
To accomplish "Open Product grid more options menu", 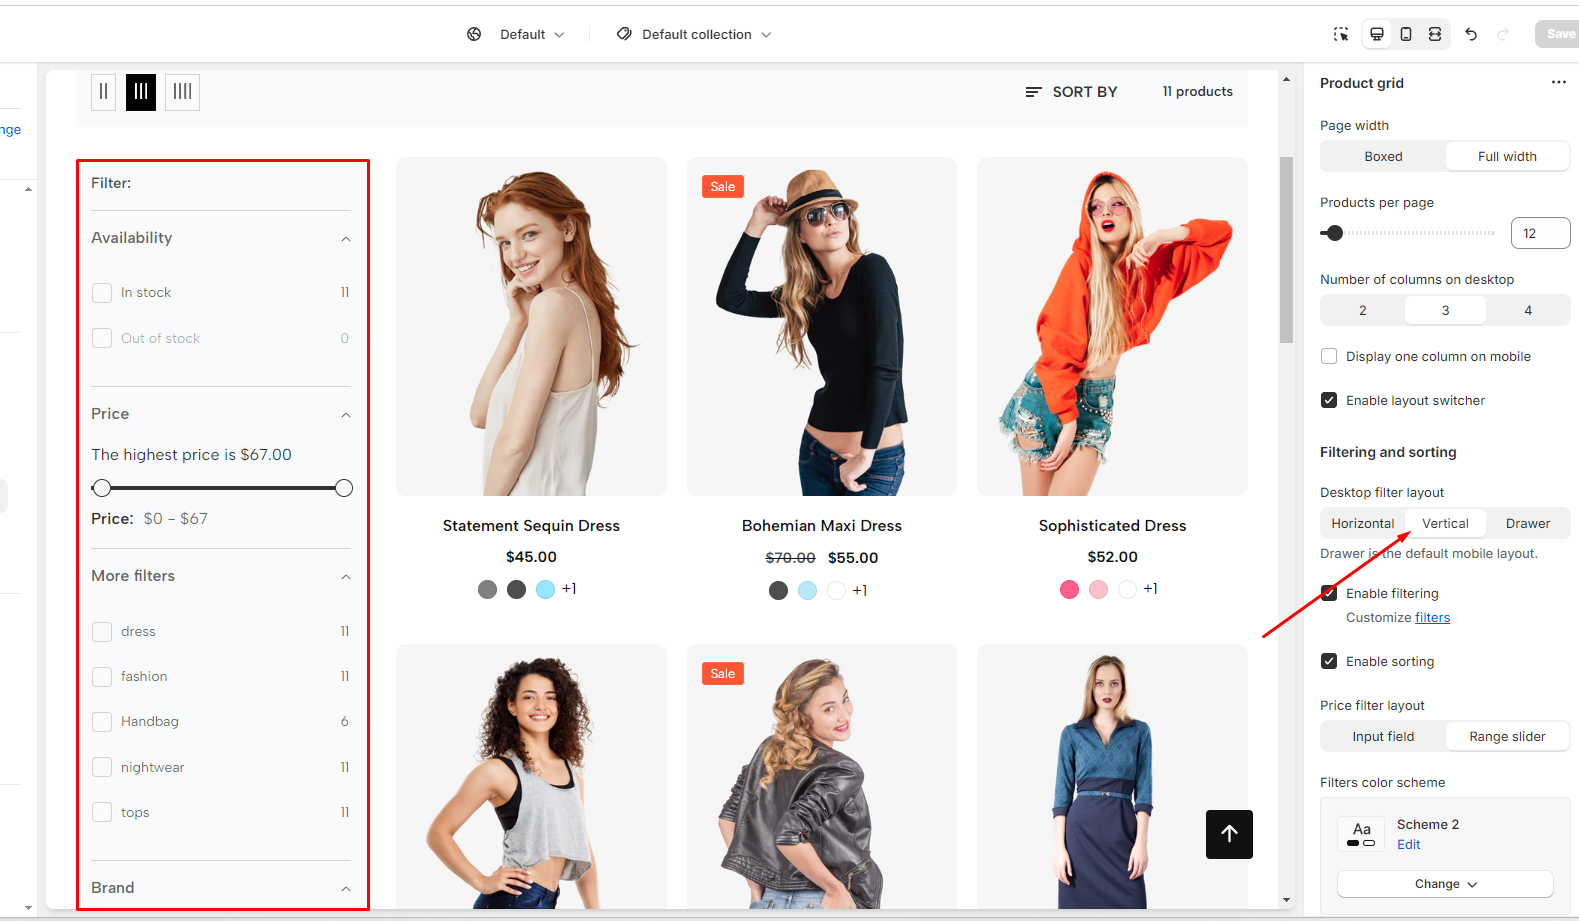I will coord(1559,82).
